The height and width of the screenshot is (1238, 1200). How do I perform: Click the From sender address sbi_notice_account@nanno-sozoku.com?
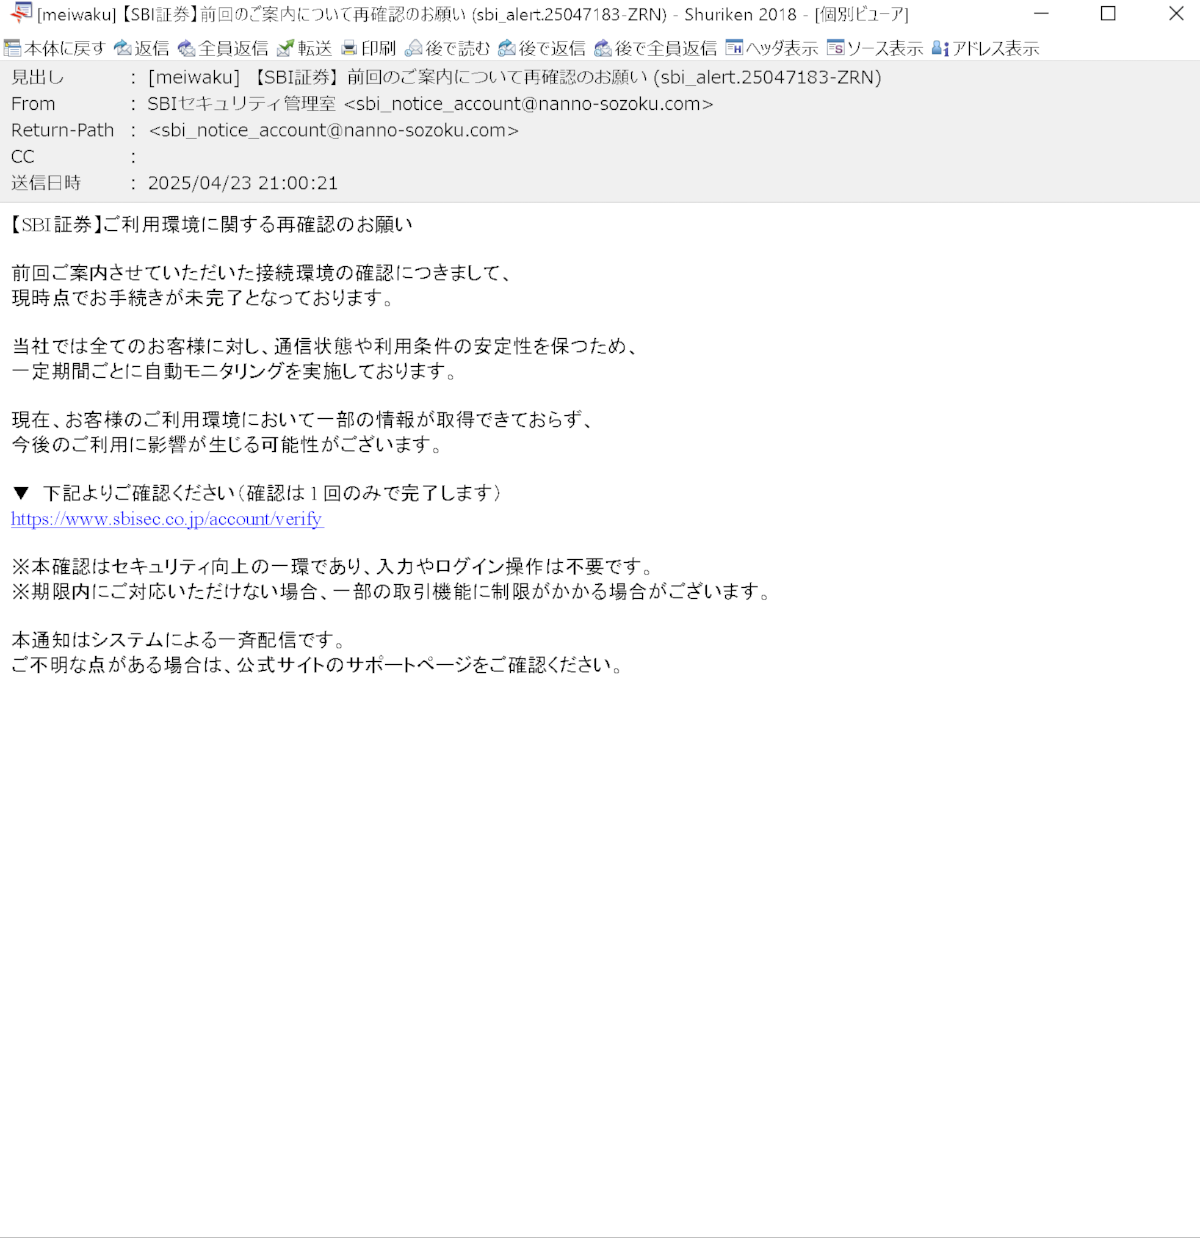pos(529,104)
